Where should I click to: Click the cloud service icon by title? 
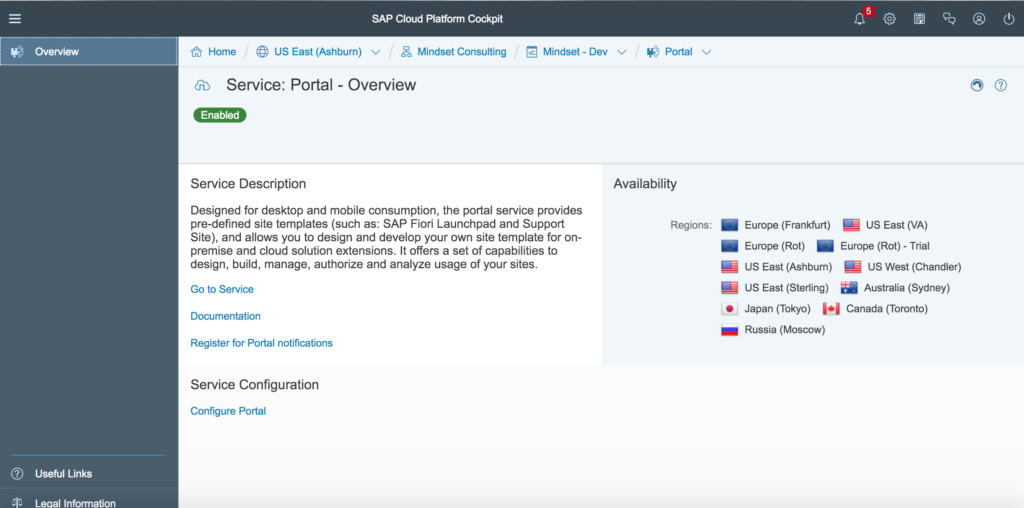click(203, 86)
